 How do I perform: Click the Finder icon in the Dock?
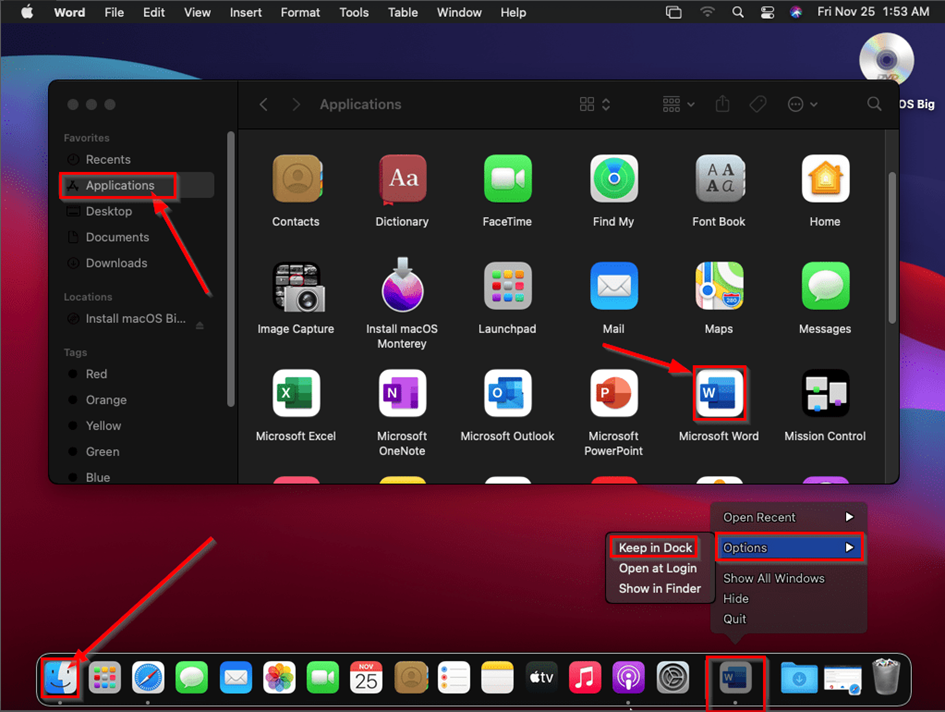(x=60, y=678)
